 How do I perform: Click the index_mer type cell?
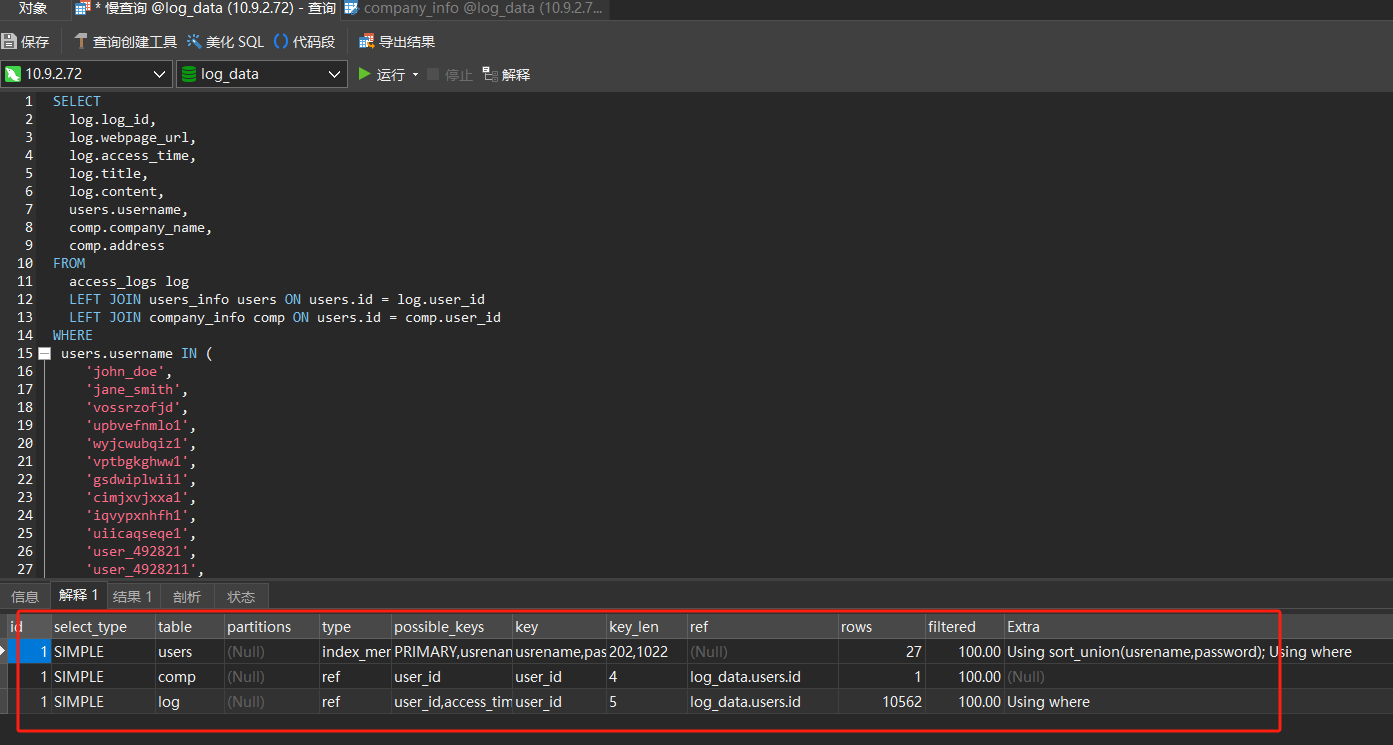tap(355, 652)
